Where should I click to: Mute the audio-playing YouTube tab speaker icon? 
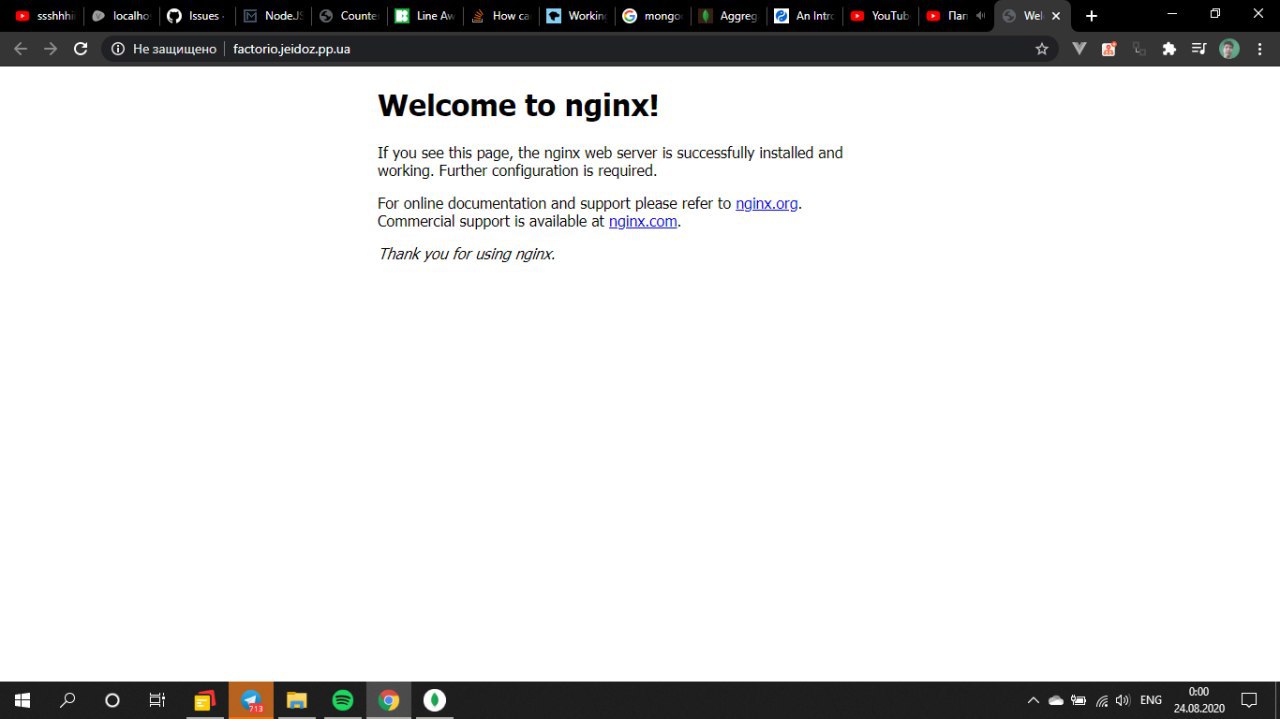tap(980, 16)
